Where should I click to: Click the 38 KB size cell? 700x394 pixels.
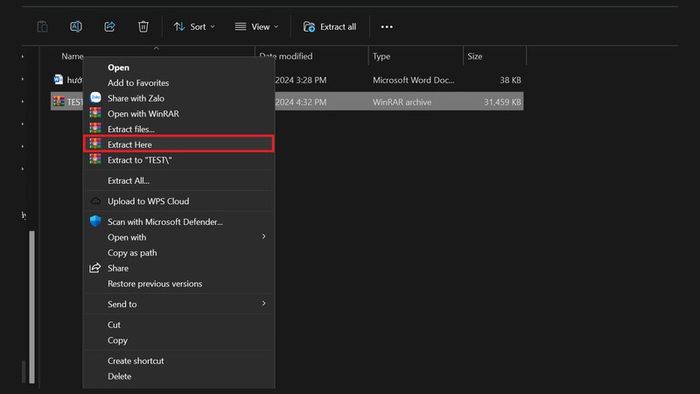click(x=510, y=80)
